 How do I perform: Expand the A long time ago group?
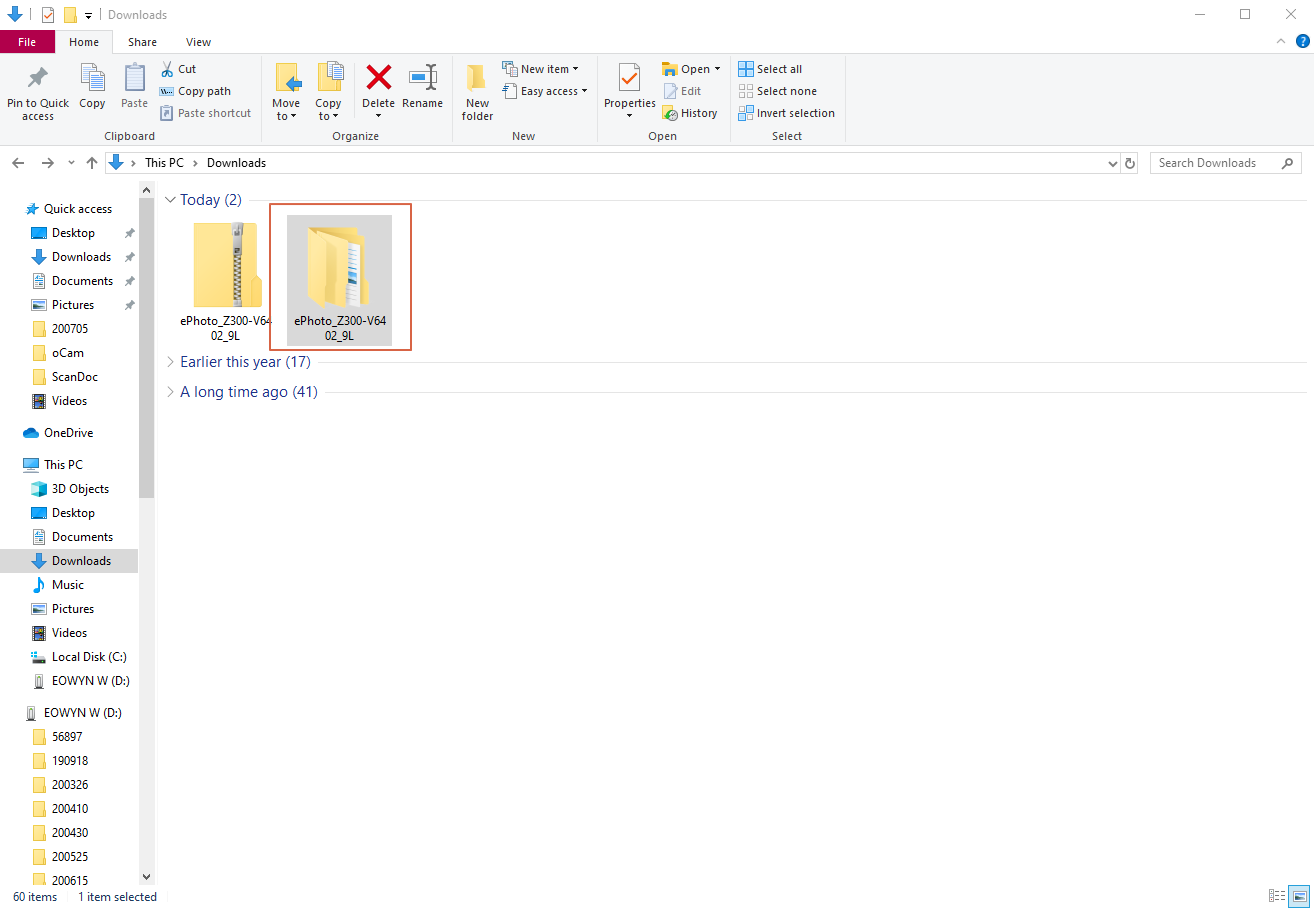coord(170,392)
